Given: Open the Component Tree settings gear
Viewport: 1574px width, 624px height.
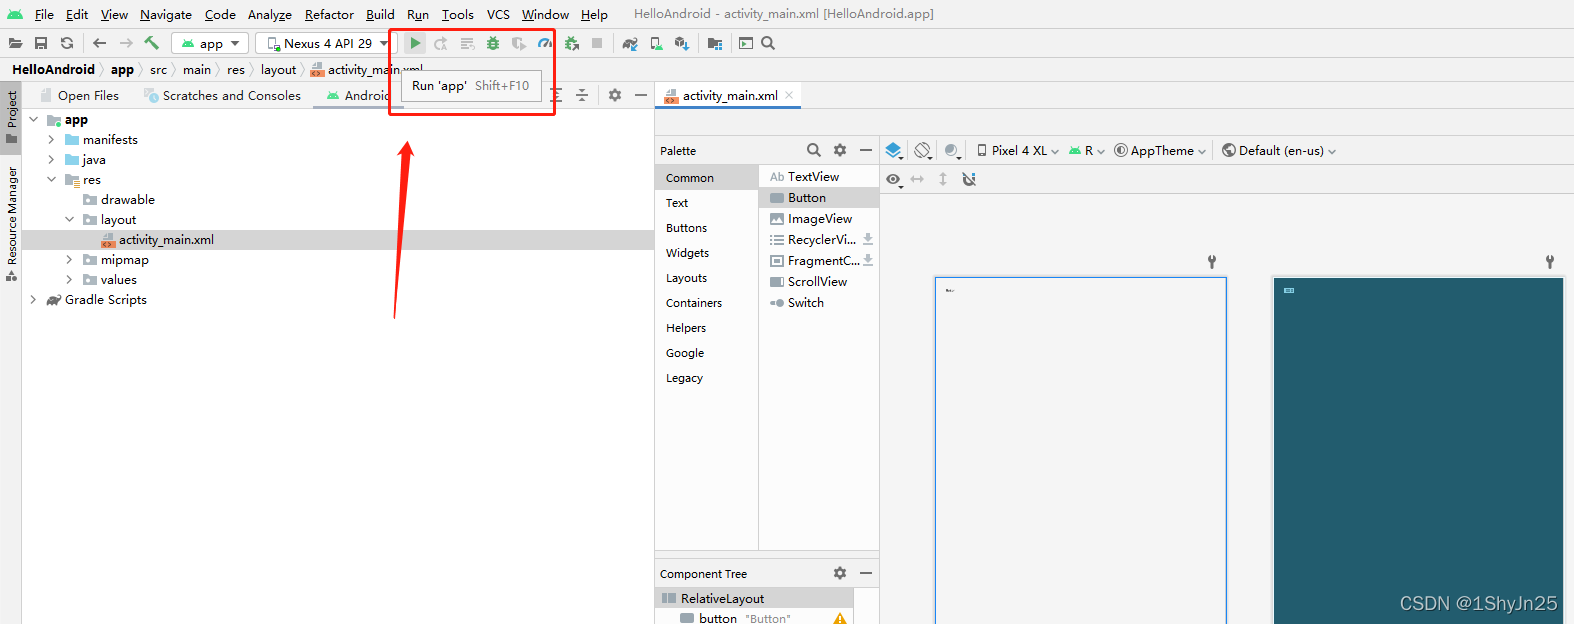Looking at the screenshot, I should (840, 573).
